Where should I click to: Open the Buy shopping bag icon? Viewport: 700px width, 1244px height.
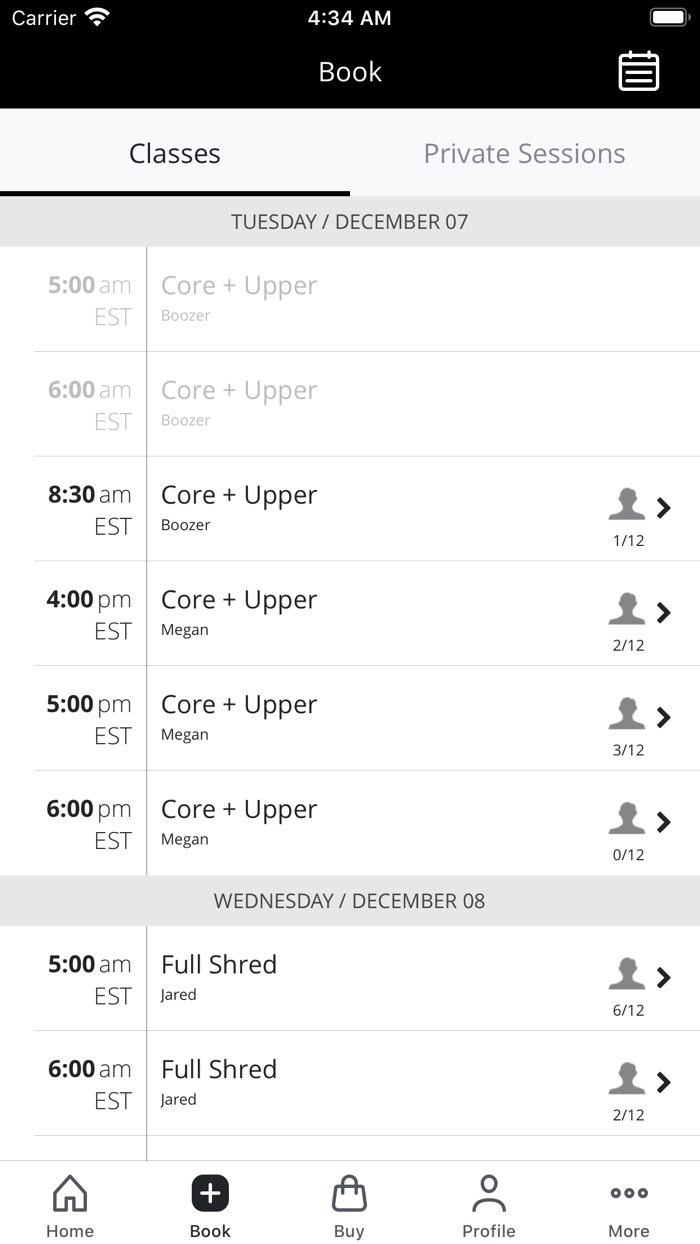(x=349, y=1193)
